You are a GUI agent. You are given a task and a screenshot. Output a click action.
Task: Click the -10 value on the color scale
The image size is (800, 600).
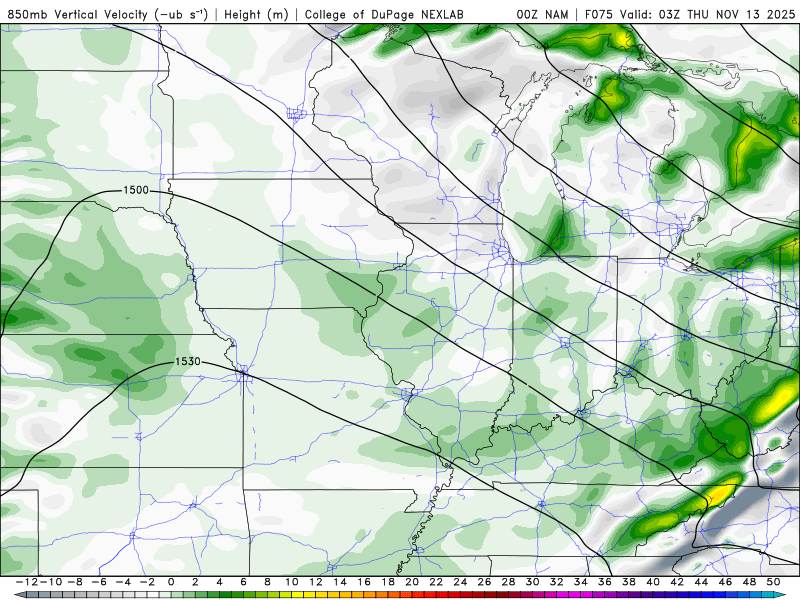click(x=51, y=582)
